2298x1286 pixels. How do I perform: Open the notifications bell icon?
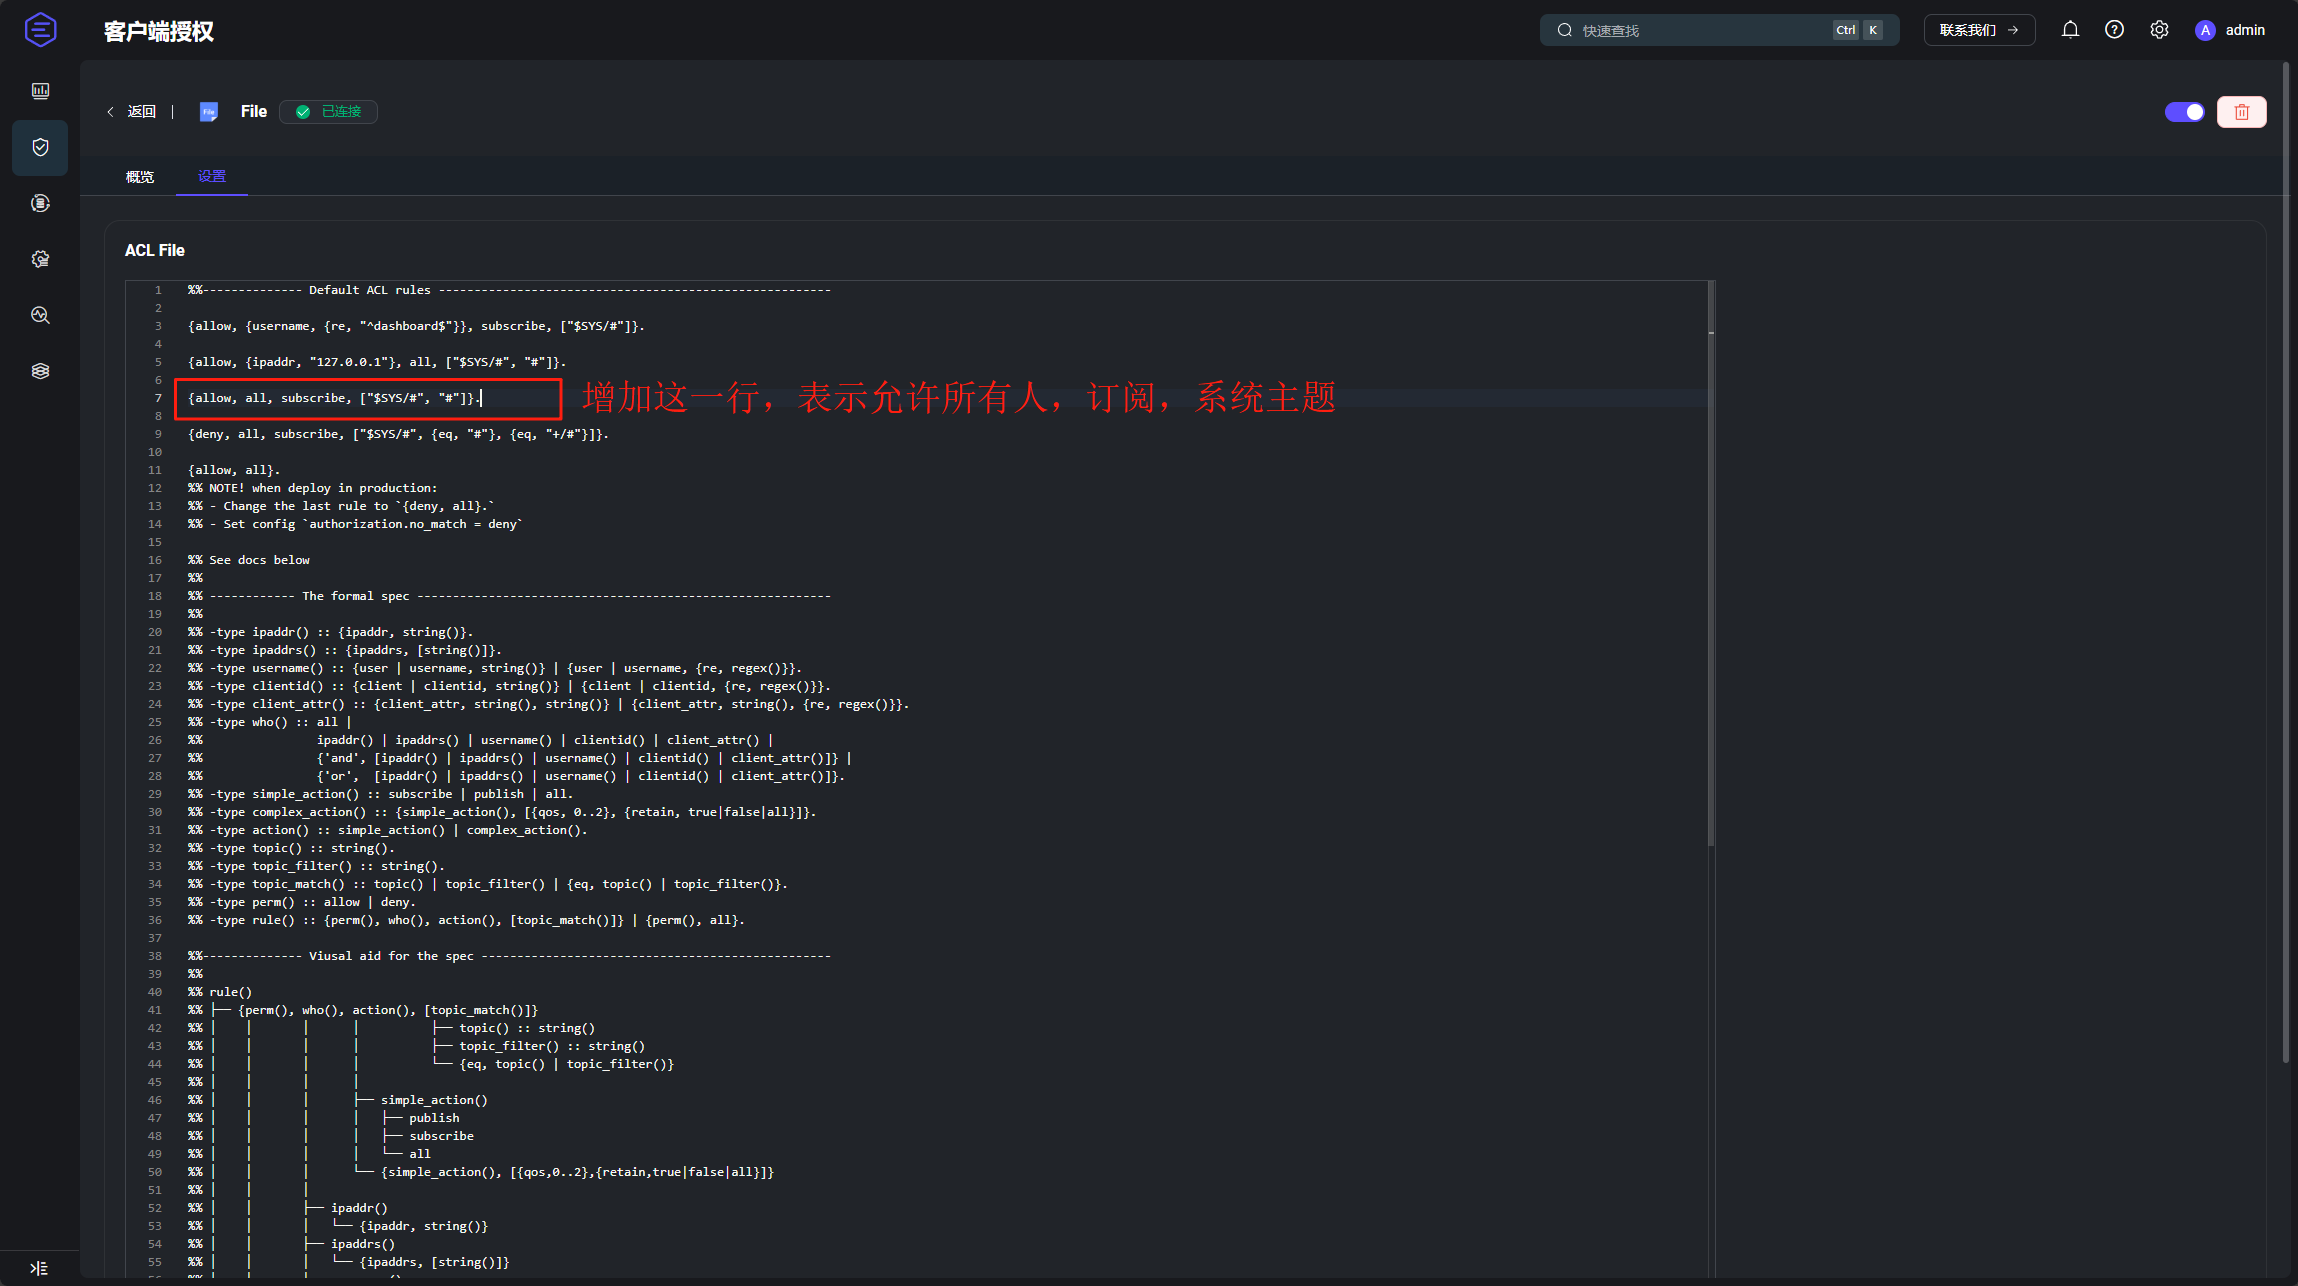2070,30
